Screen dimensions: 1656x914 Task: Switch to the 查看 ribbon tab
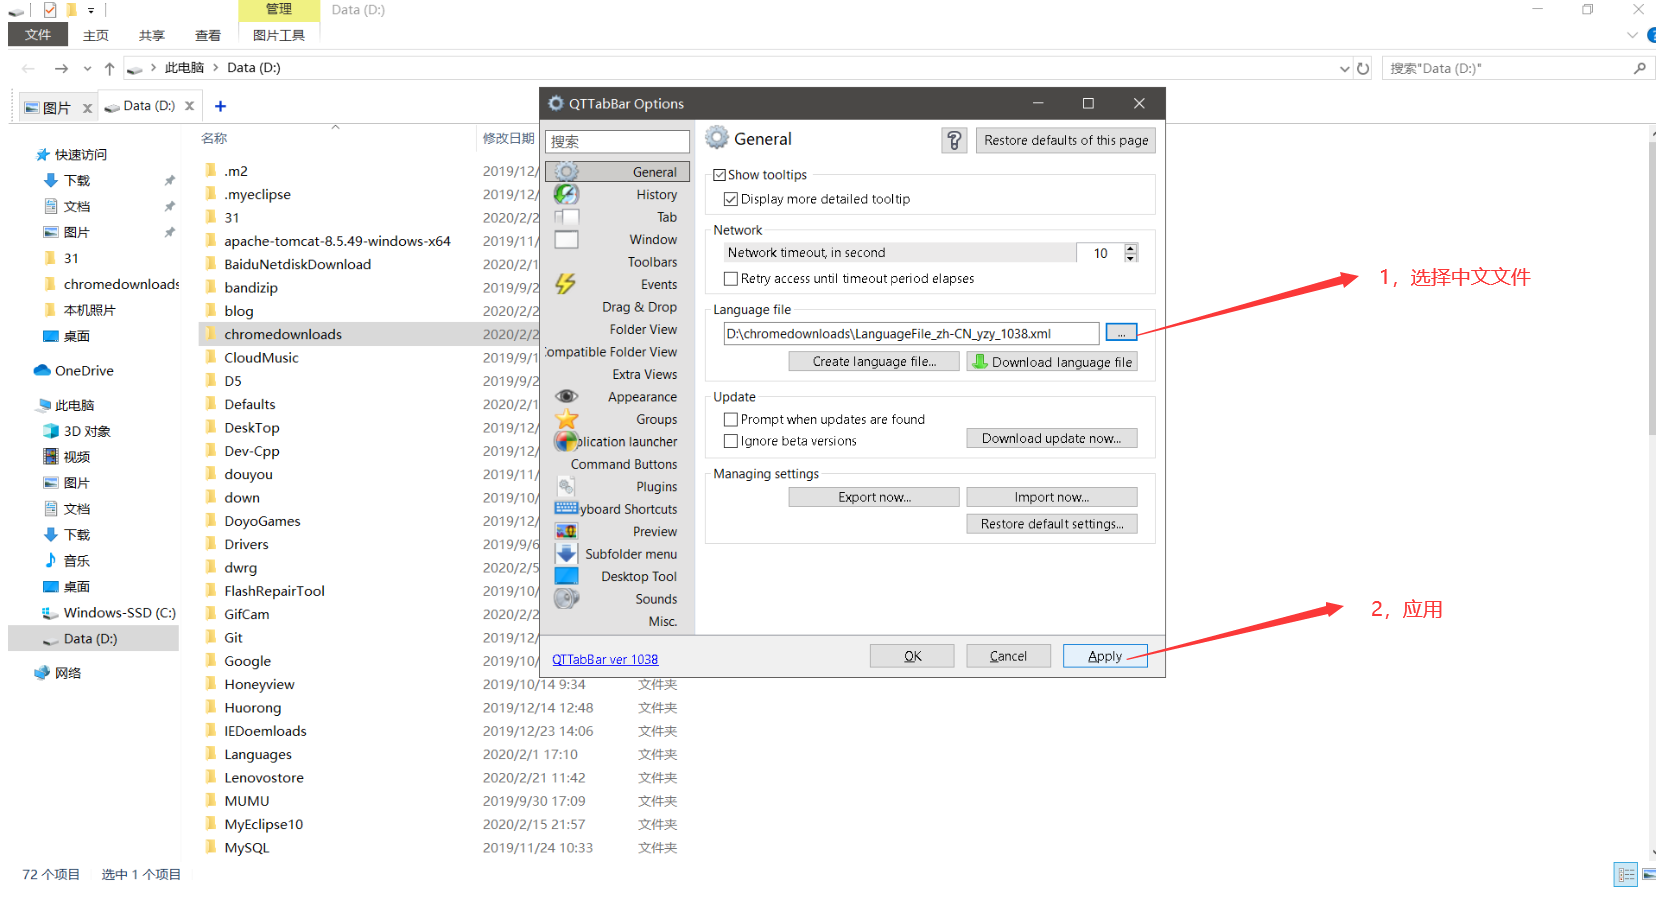(x=208, y=35)
